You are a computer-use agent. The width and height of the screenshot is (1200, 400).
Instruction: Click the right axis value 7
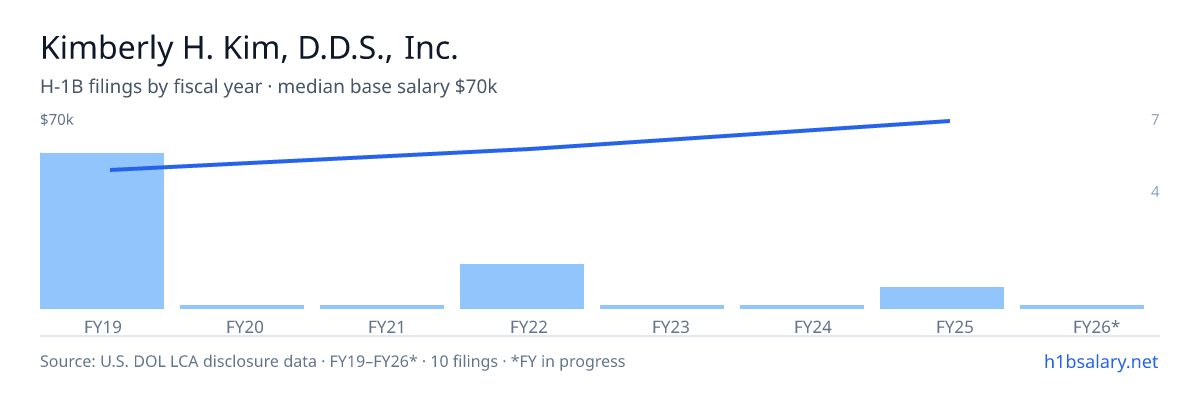(x=1155, y=120)
